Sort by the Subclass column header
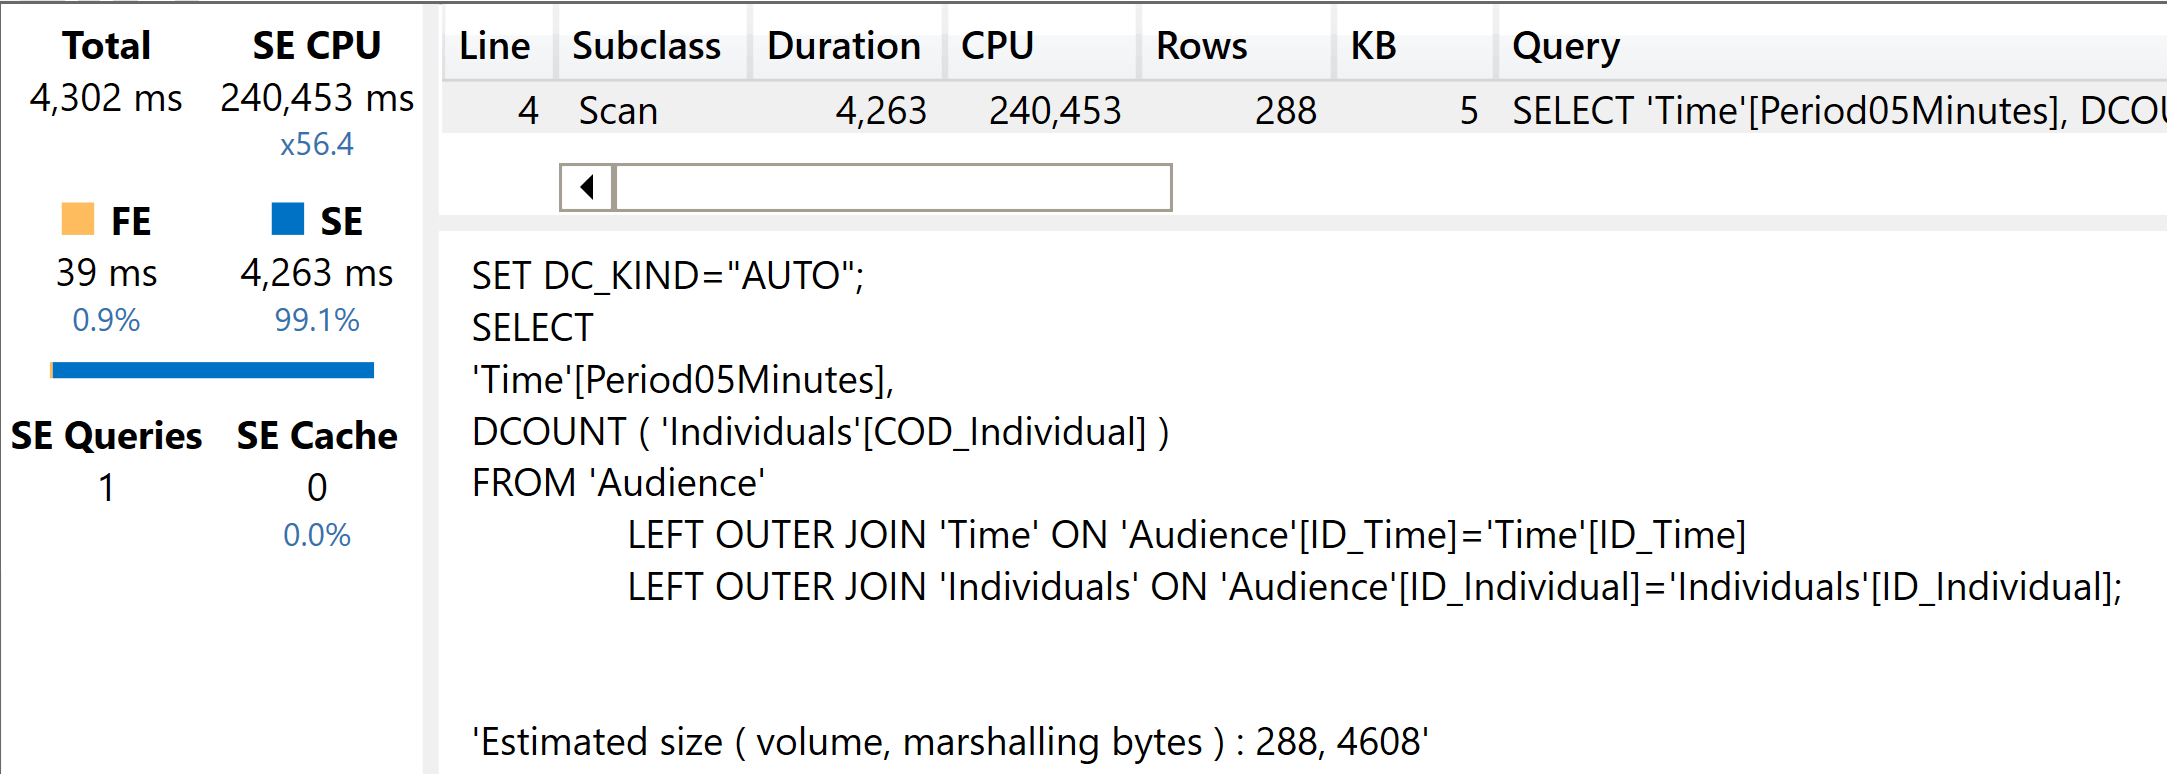Image resolution: width=2167 pixels, height=774 pixels. [646, 46]
